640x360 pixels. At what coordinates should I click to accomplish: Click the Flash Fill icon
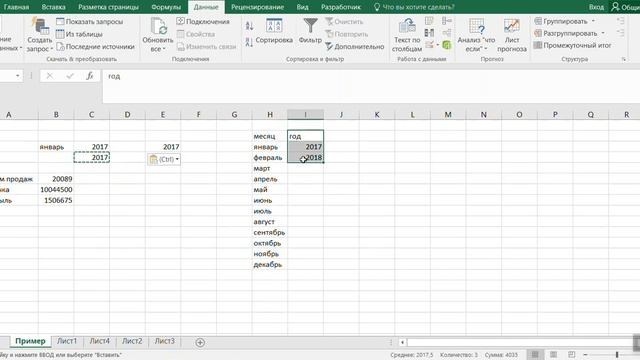click(429, 21)
